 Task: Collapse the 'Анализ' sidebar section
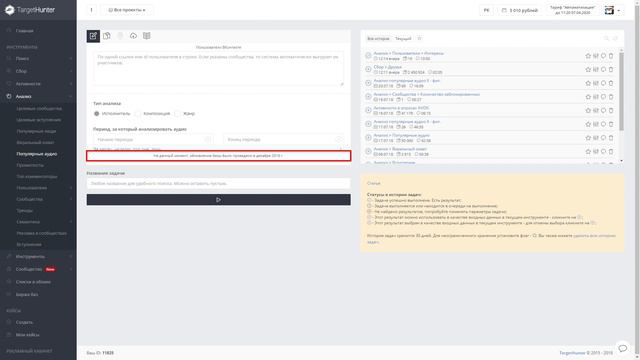[38, 96]
